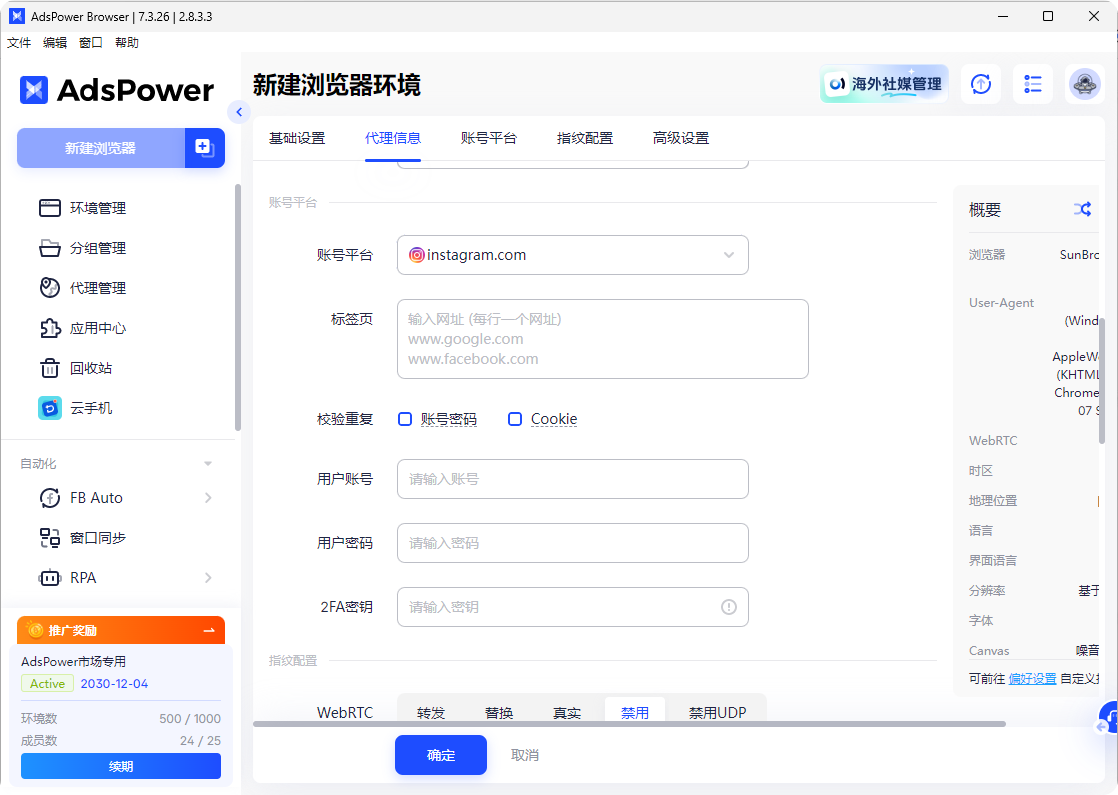Open the 偏好设置 preferences link
Screen dimensions: 1118x795
(1032, 678)
